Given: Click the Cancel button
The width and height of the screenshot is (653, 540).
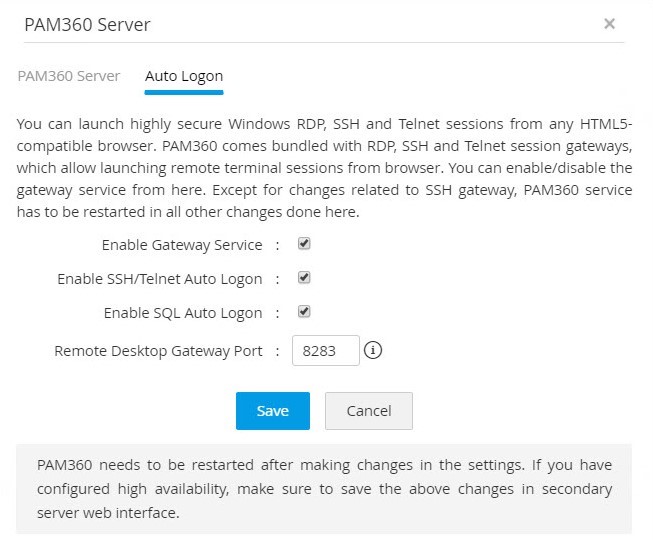Looking at the screenshot, I should (368, 411).
